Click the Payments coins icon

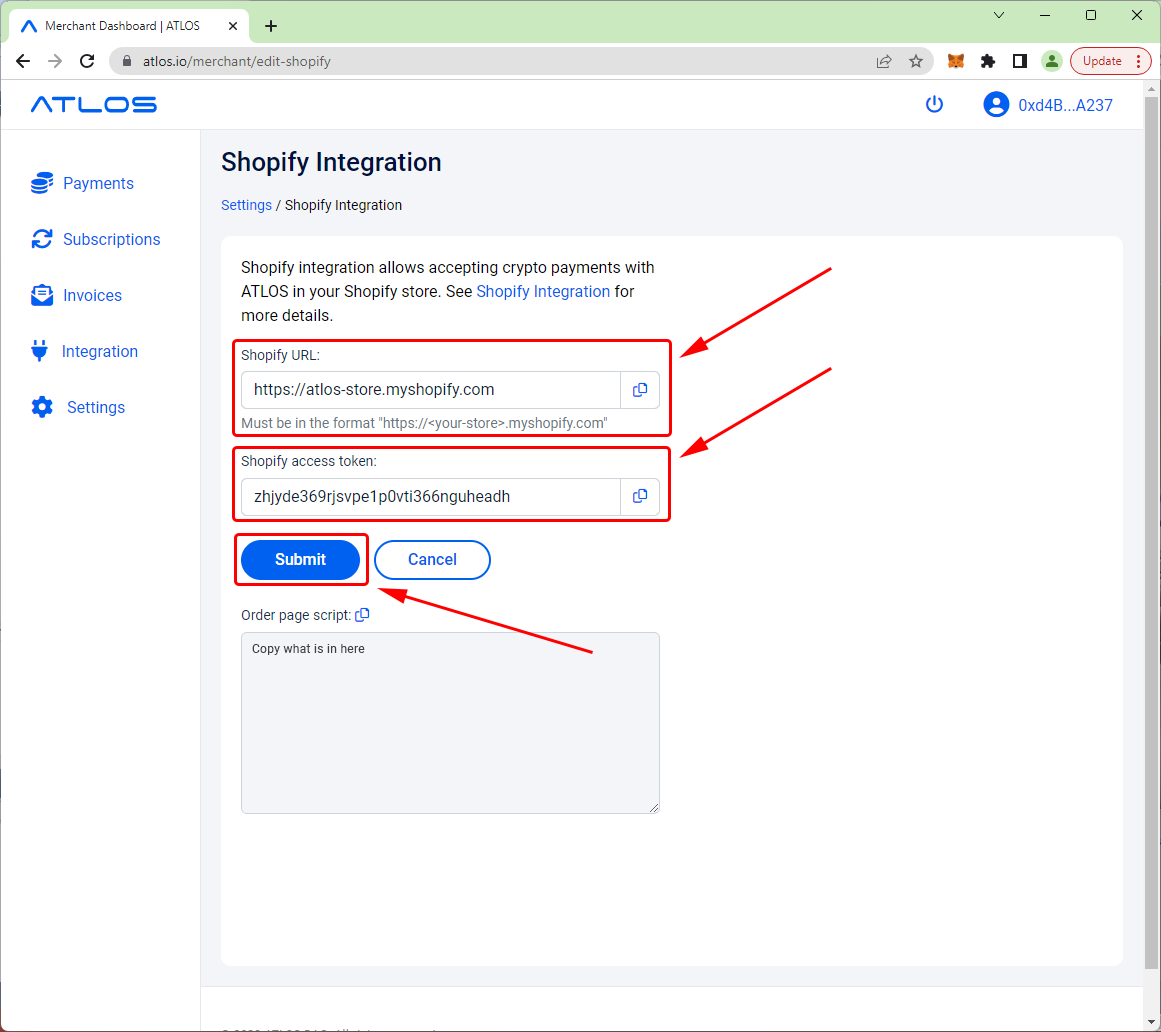tap(41, 183)
